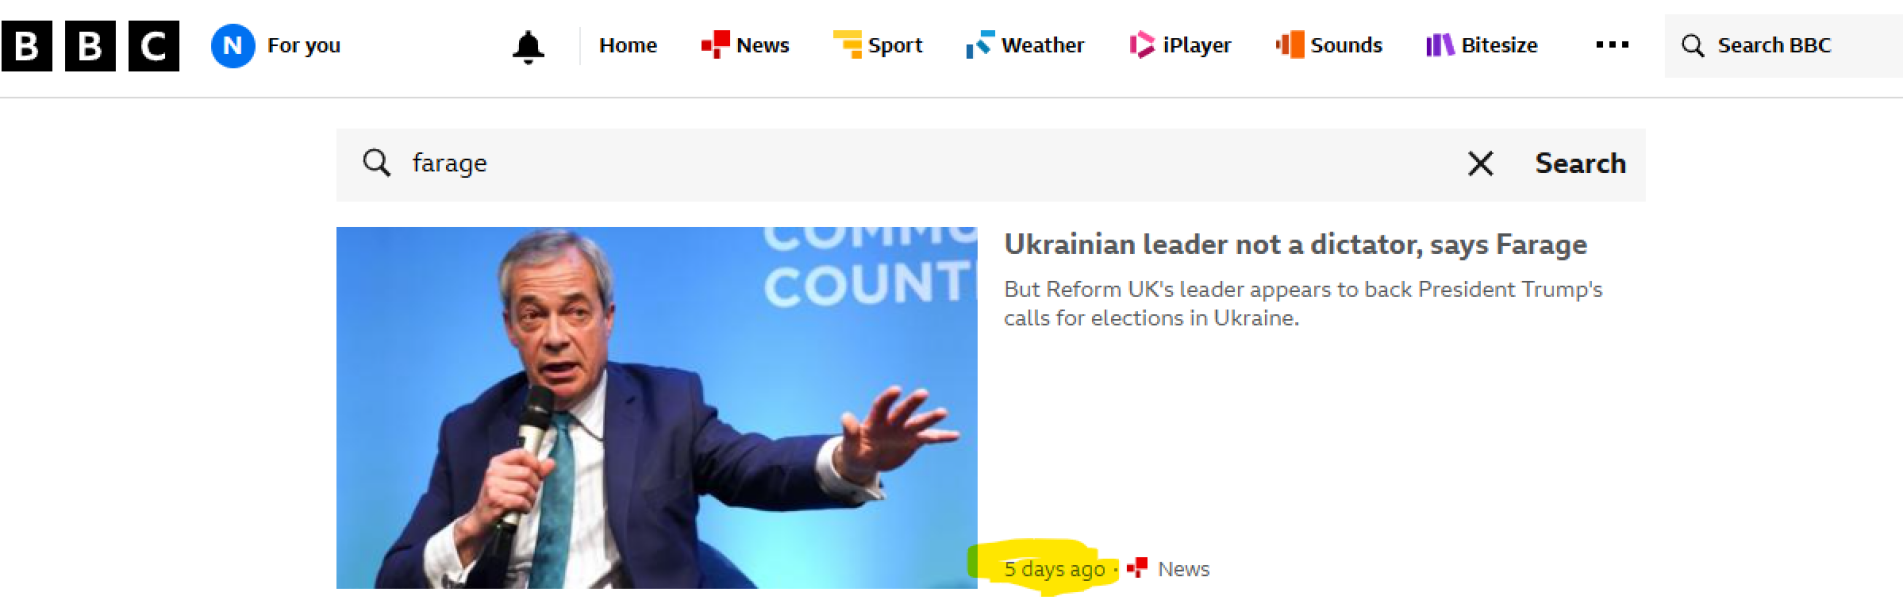Click the magnifier icon in search field
Image resolution: width=1903 pixels, height=600 pixels.
coord(376,163)
